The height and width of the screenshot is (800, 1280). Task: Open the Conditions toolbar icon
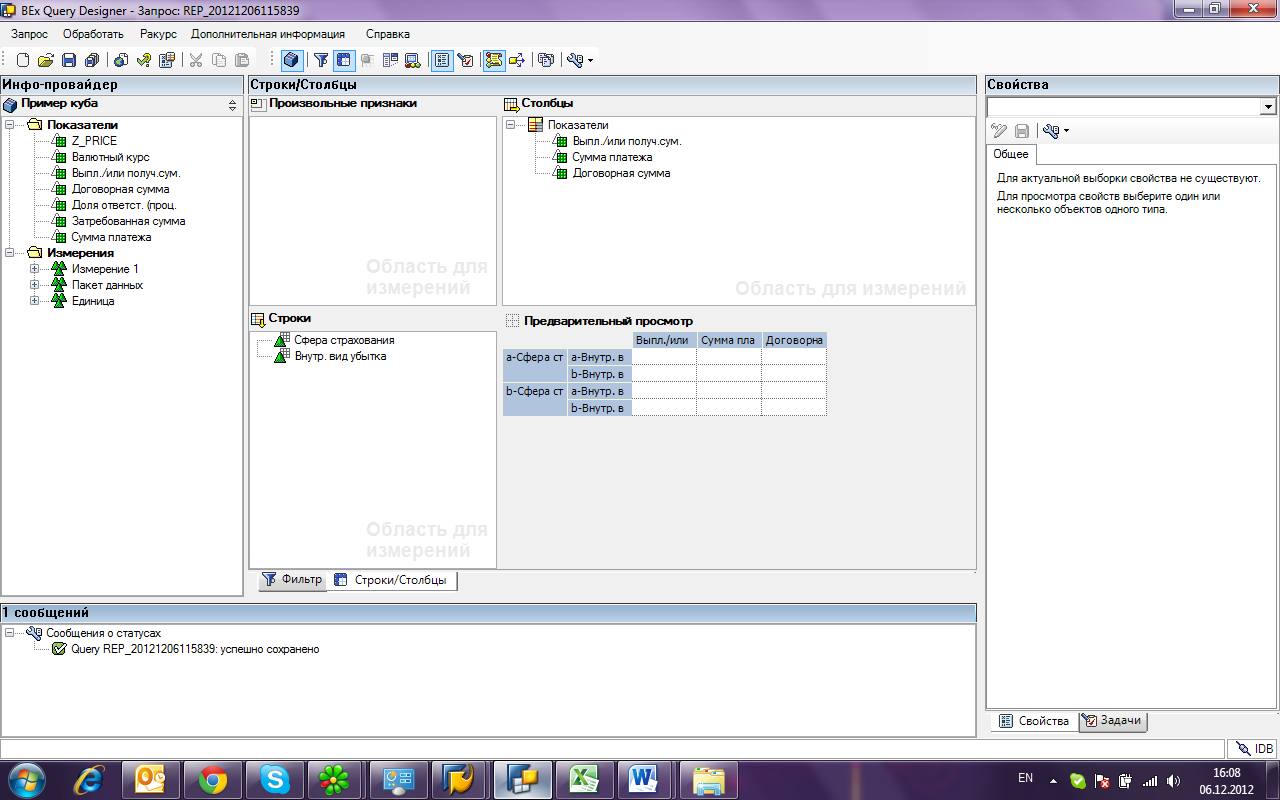click(x=390, y=60)
